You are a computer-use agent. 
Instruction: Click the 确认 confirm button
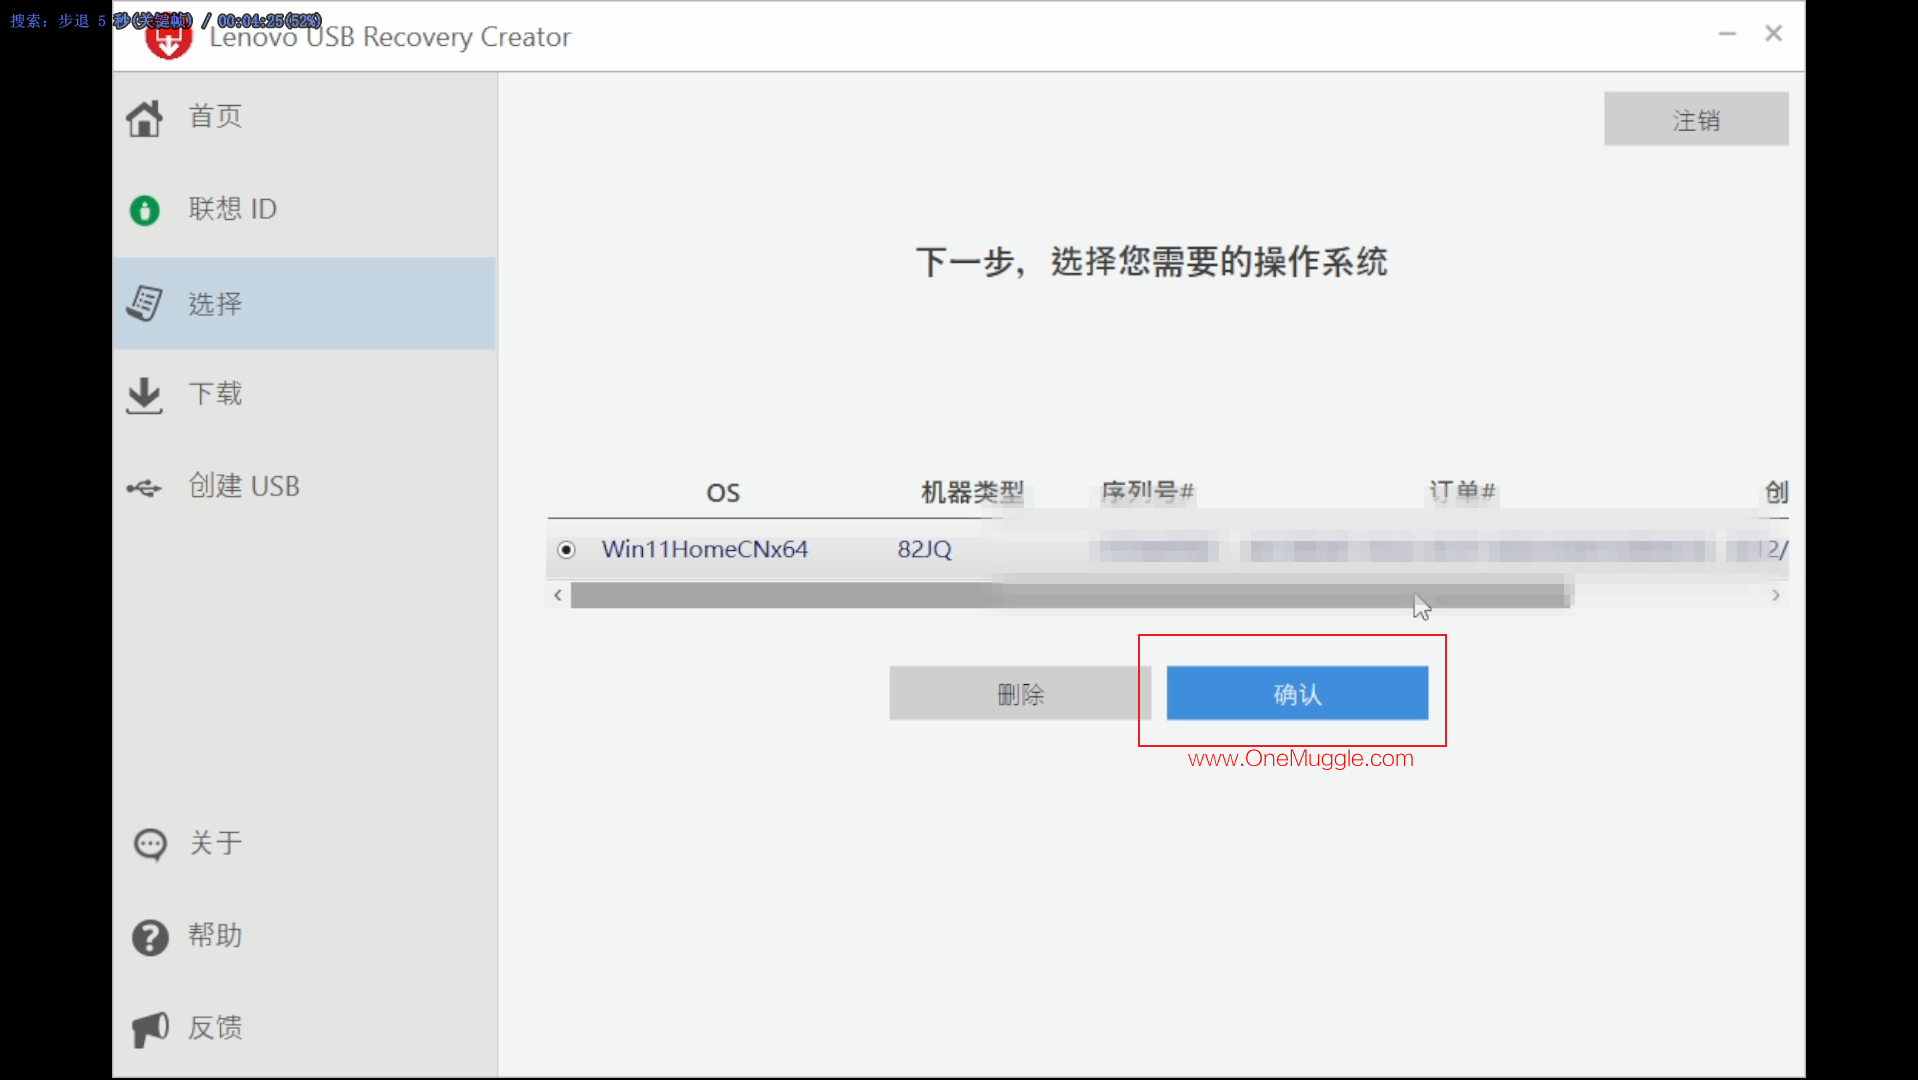click(x=1297, y=693)
